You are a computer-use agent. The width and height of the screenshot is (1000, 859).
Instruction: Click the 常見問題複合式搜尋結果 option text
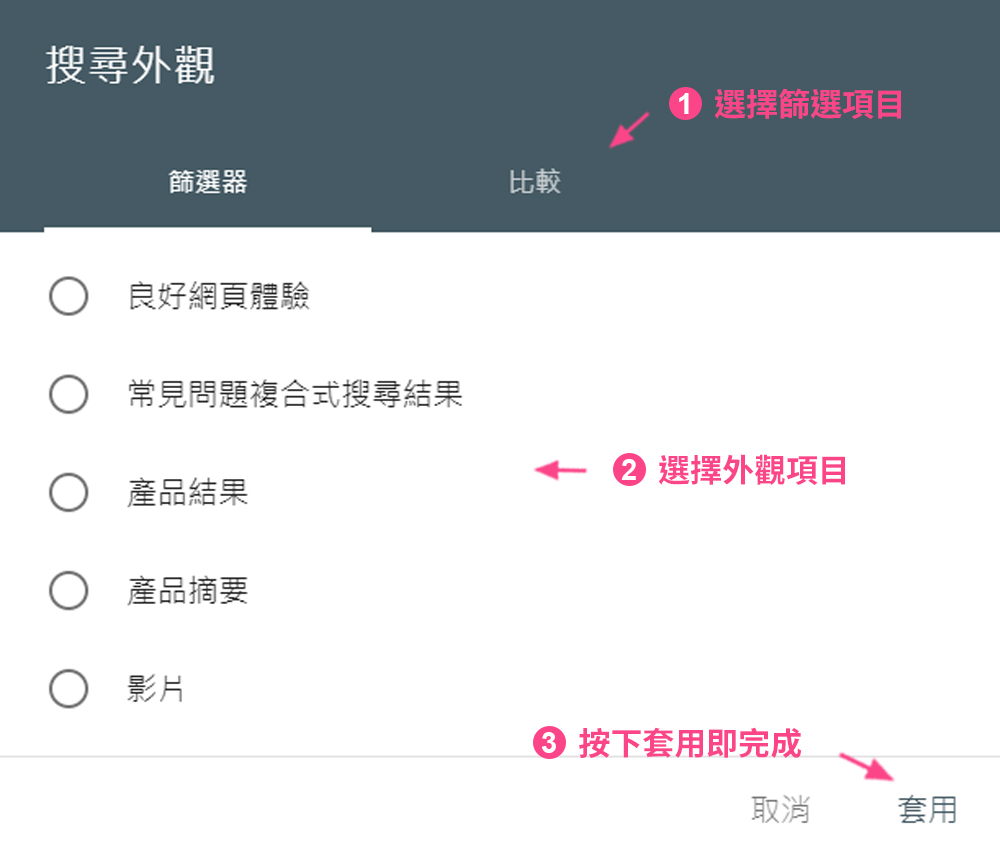[x=295, y=394]
